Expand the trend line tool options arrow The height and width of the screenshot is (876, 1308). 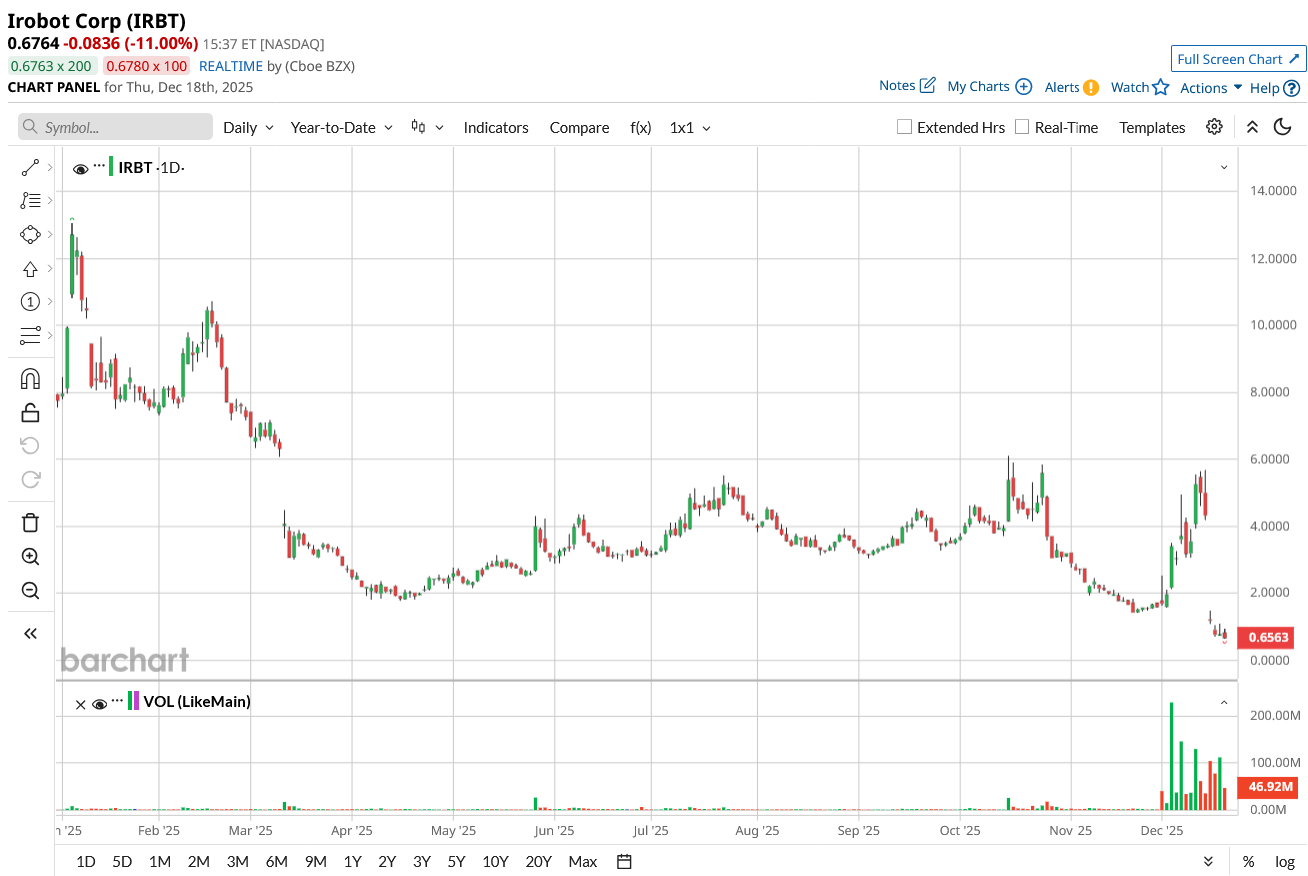[50, 168]
